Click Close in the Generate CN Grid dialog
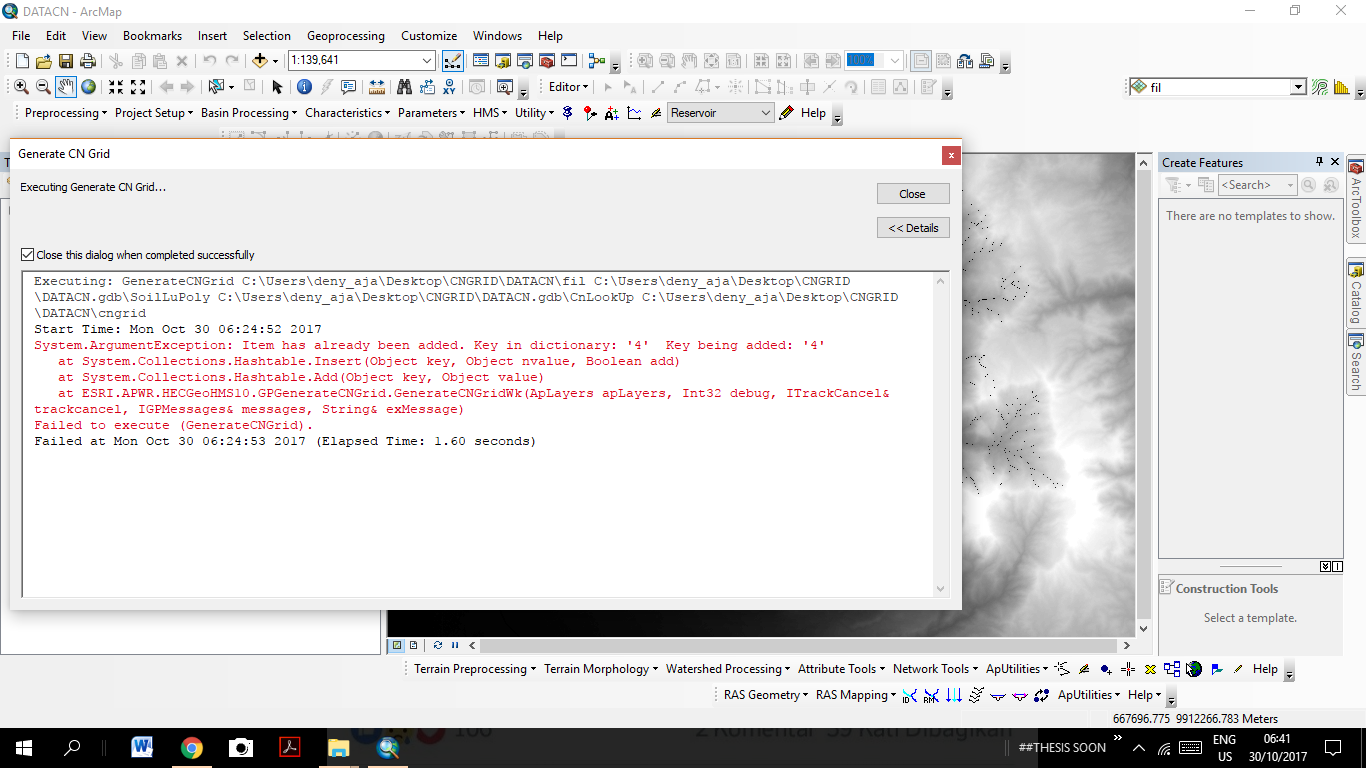This screenshot has width=1366, height=768. pyautogui.click(x=913, y=194)
